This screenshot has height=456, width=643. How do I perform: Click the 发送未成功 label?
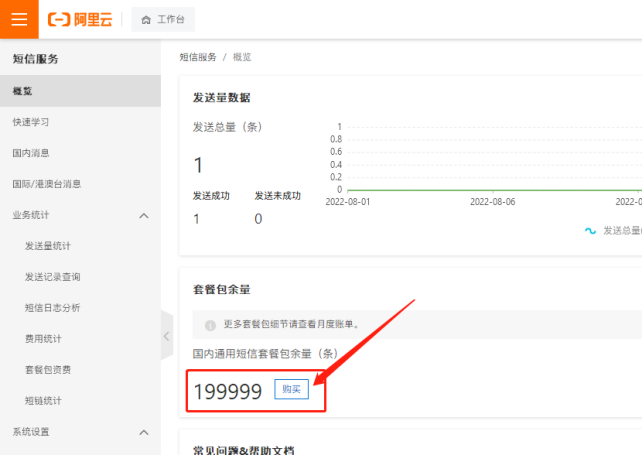point(278,196)
